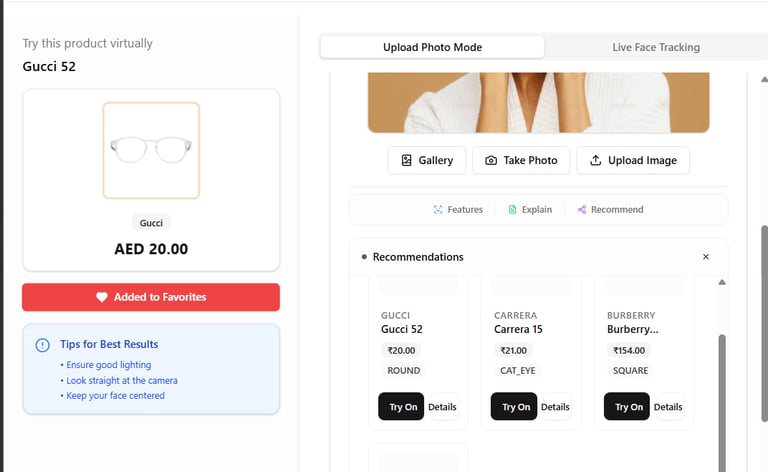Click the upload arrow icon

pyautogui.click(x=596, y=160)
